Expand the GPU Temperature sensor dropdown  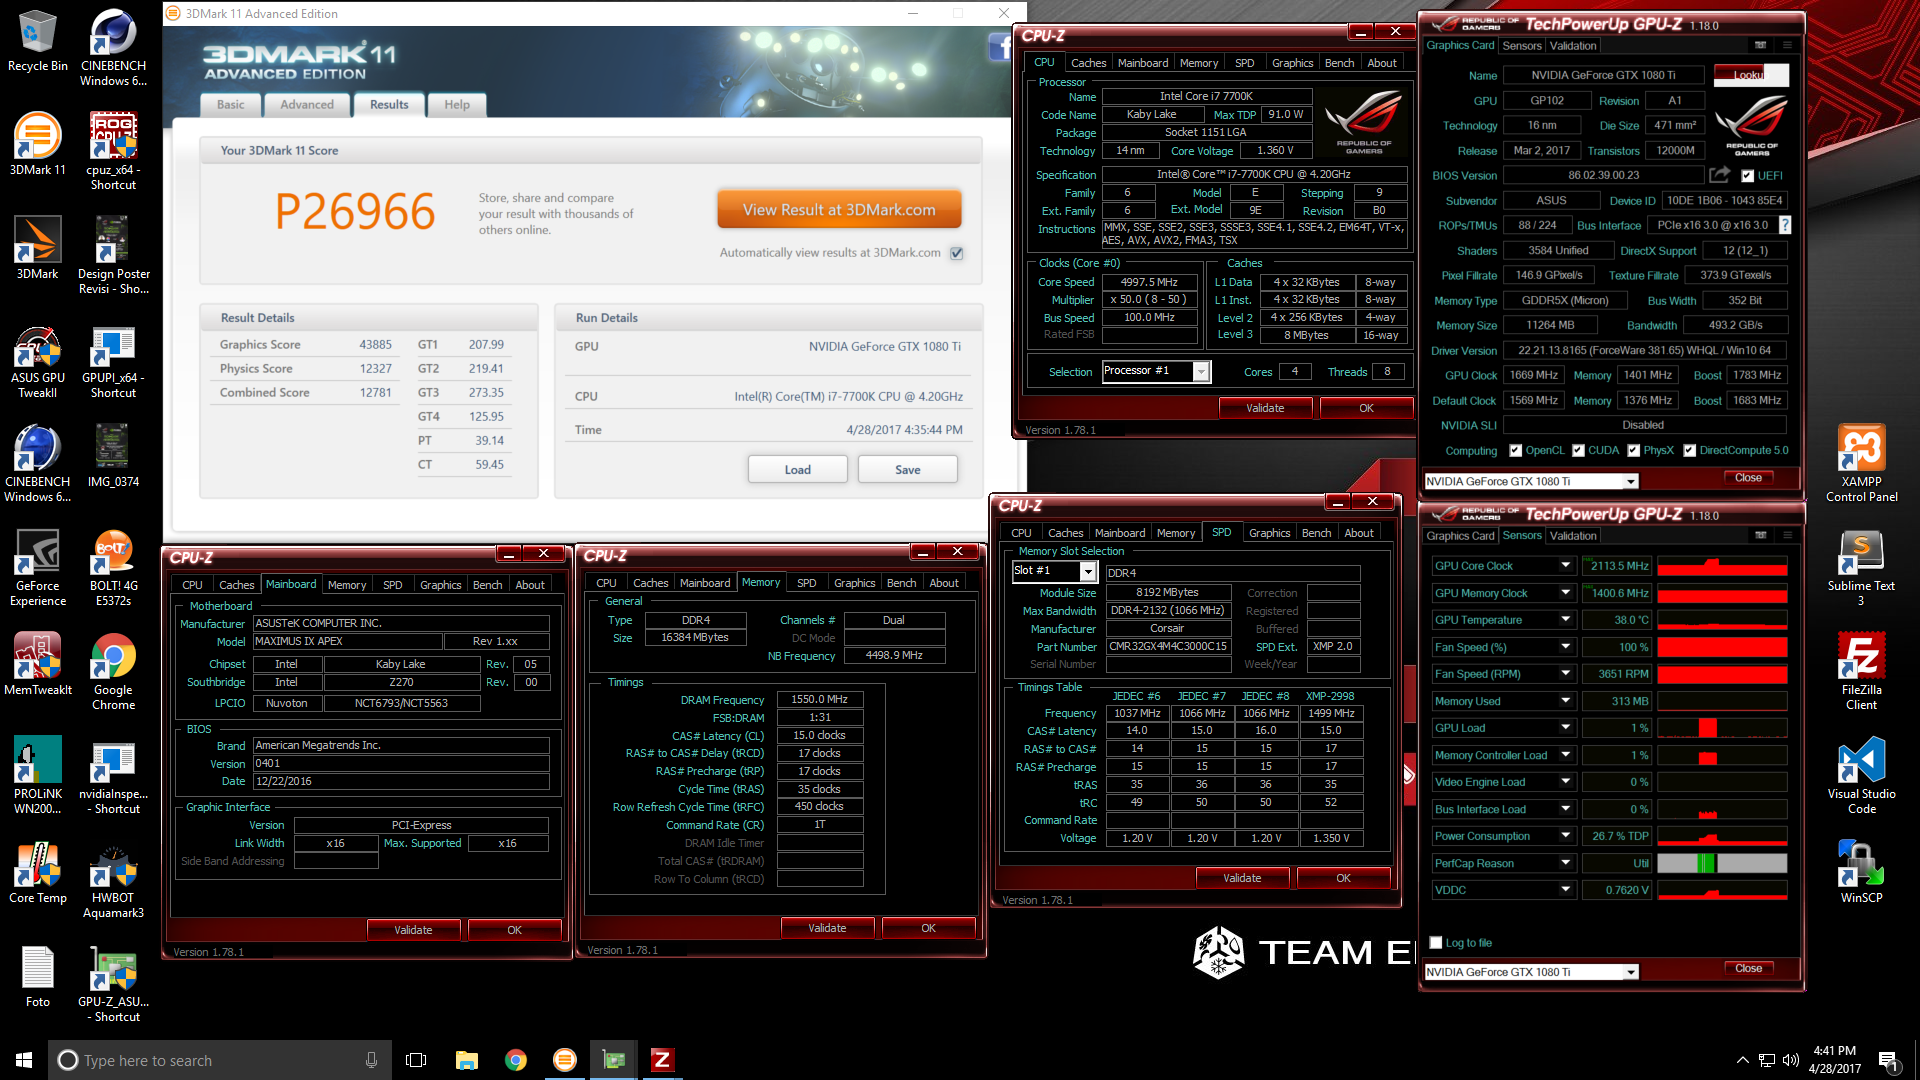click(x=1566, y=620)
